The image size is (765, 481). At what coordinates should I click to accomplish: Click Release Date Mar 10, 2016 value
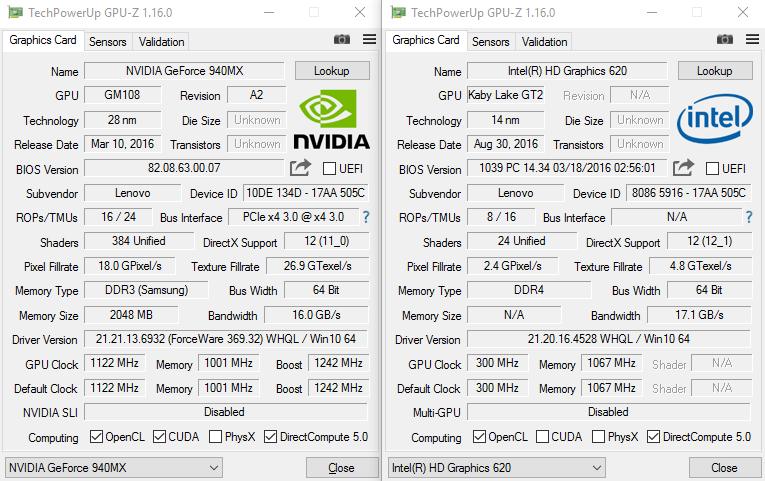tap(122, 144)
